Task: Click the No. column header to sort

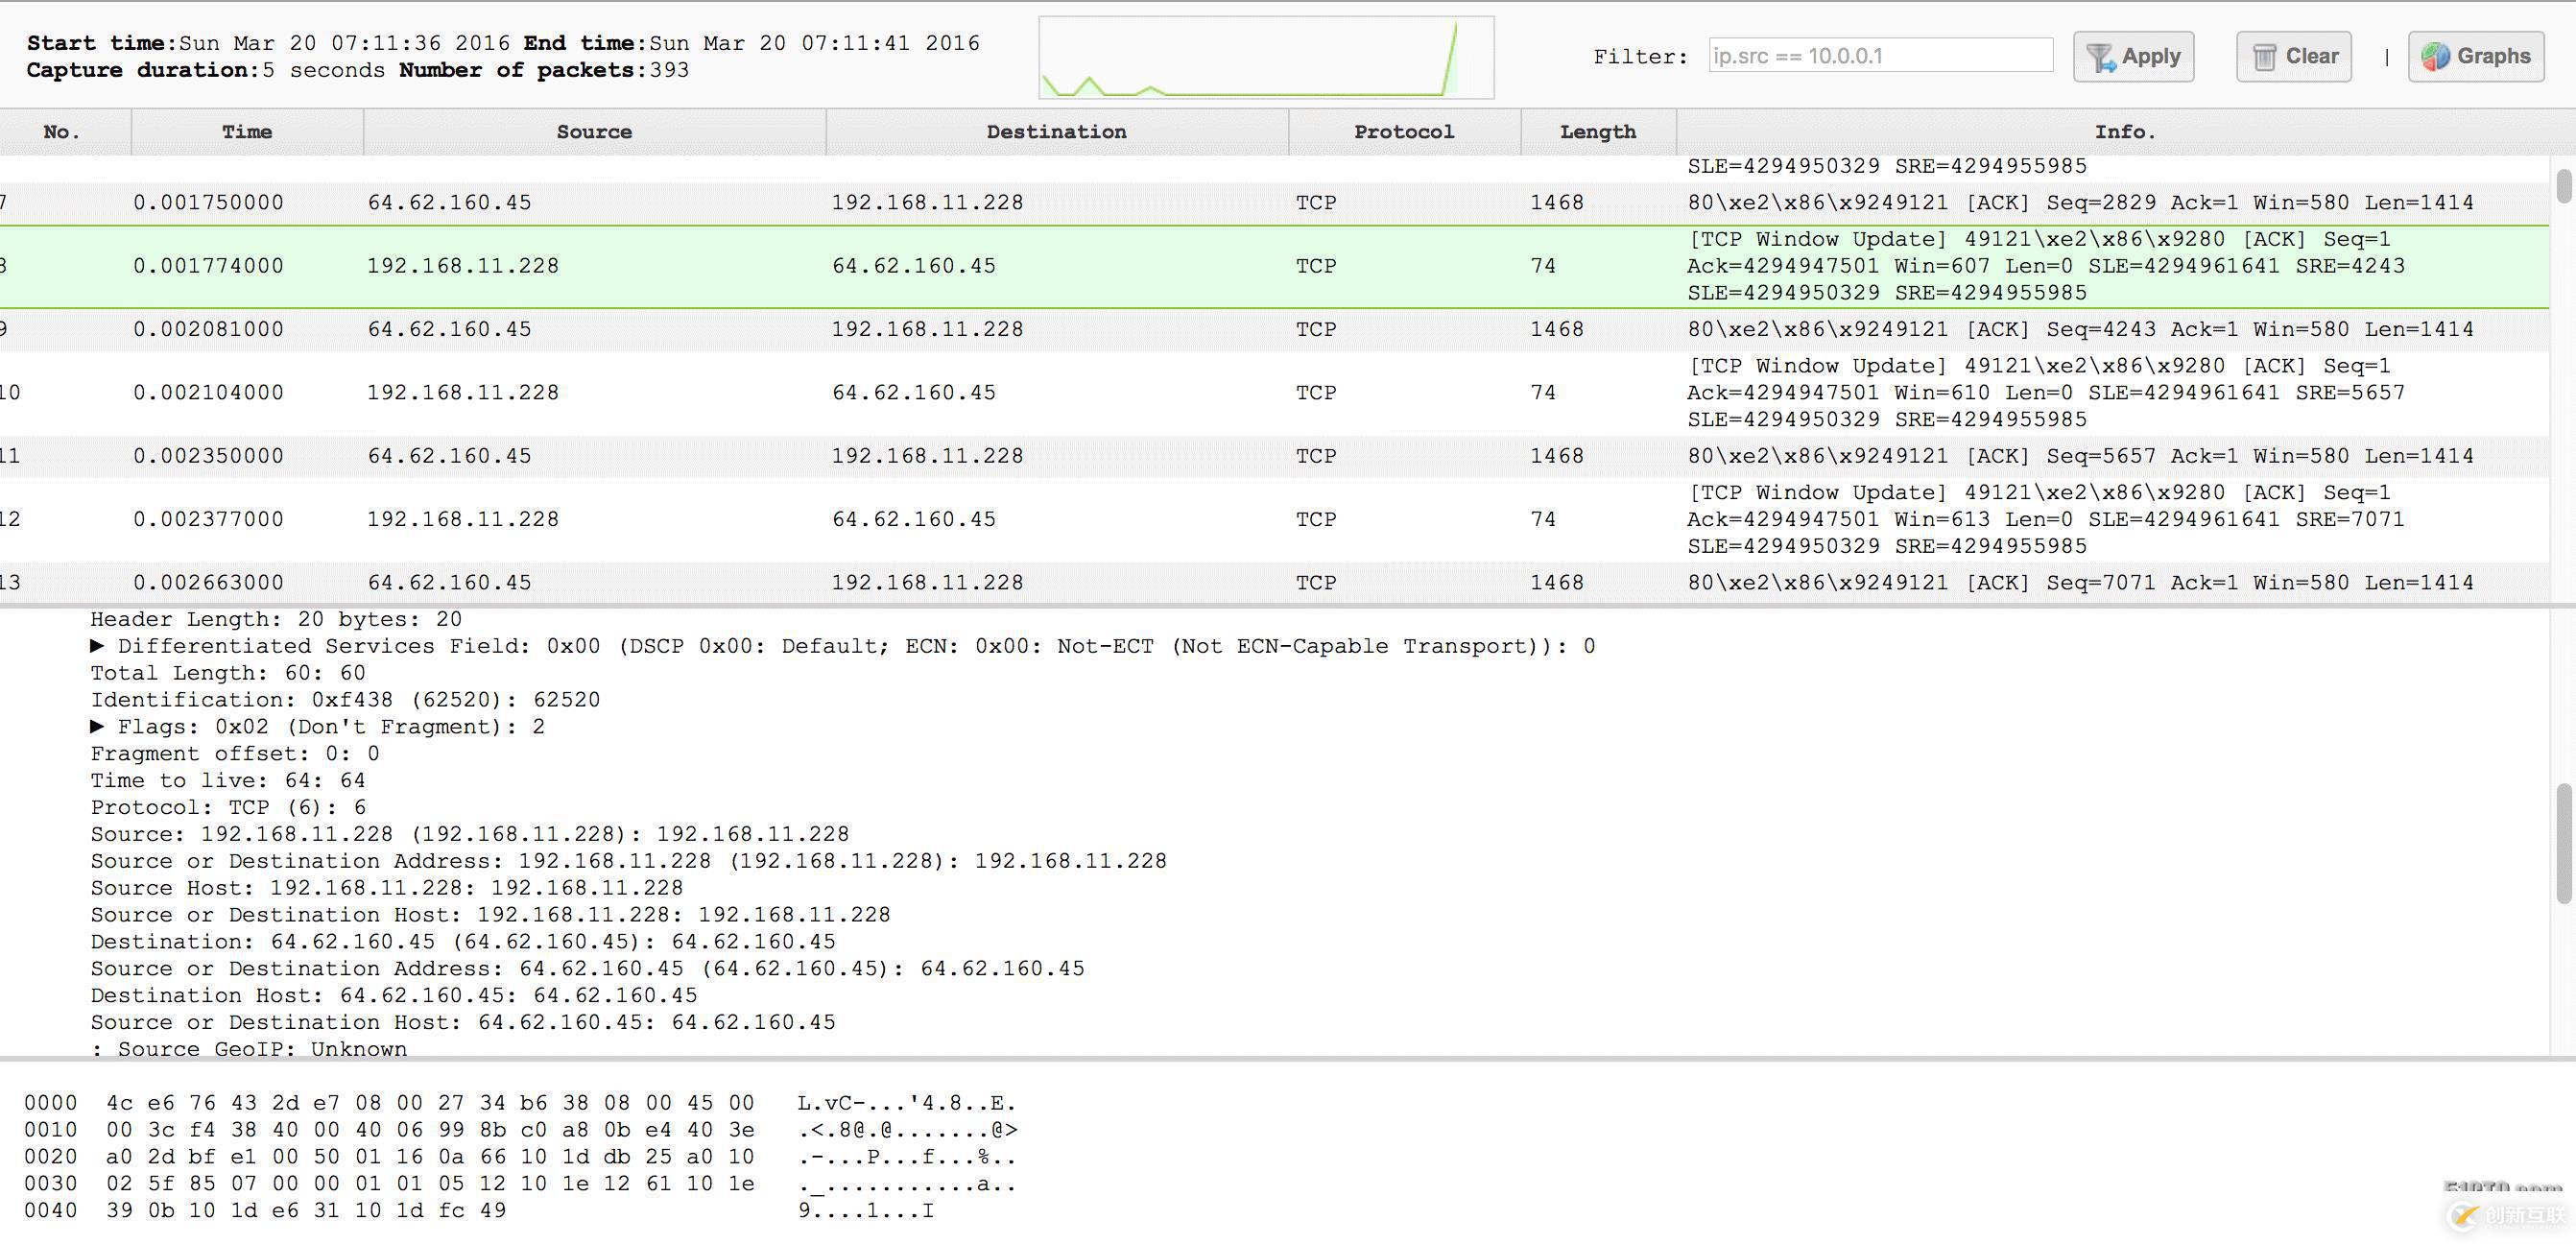Action: point(62,130)
